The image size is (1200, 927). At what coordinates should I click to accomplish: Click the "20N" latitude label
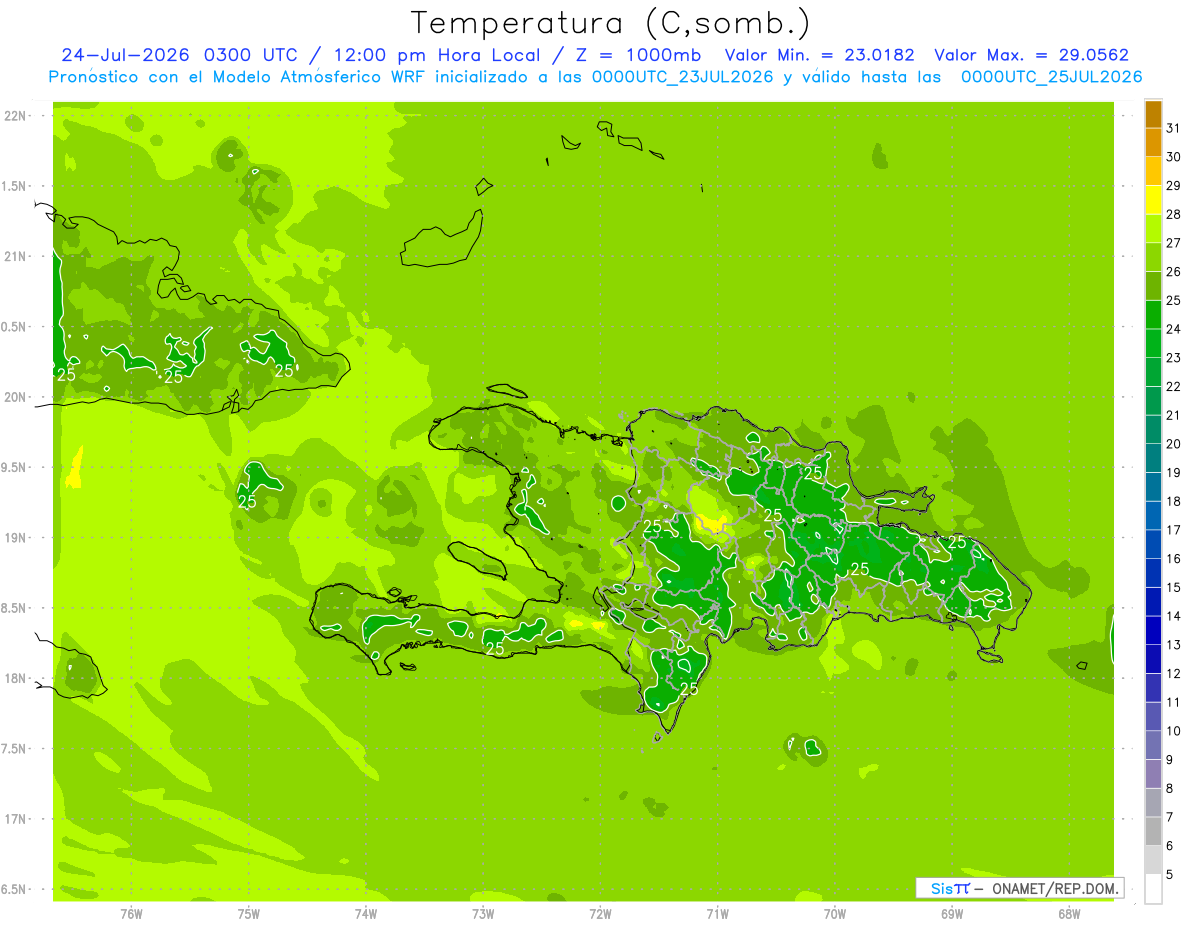15,397
